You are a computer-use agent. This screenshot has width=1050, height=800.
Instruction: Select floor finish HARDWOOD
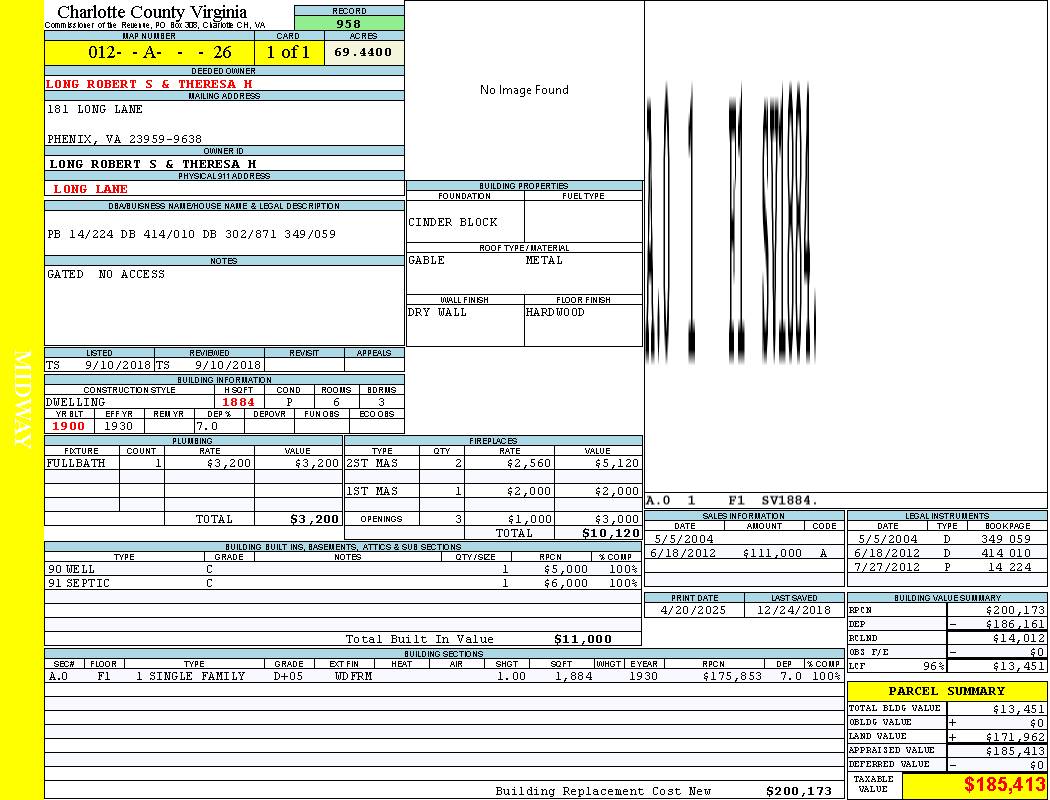pyautogui.click(x=555, y=312)
